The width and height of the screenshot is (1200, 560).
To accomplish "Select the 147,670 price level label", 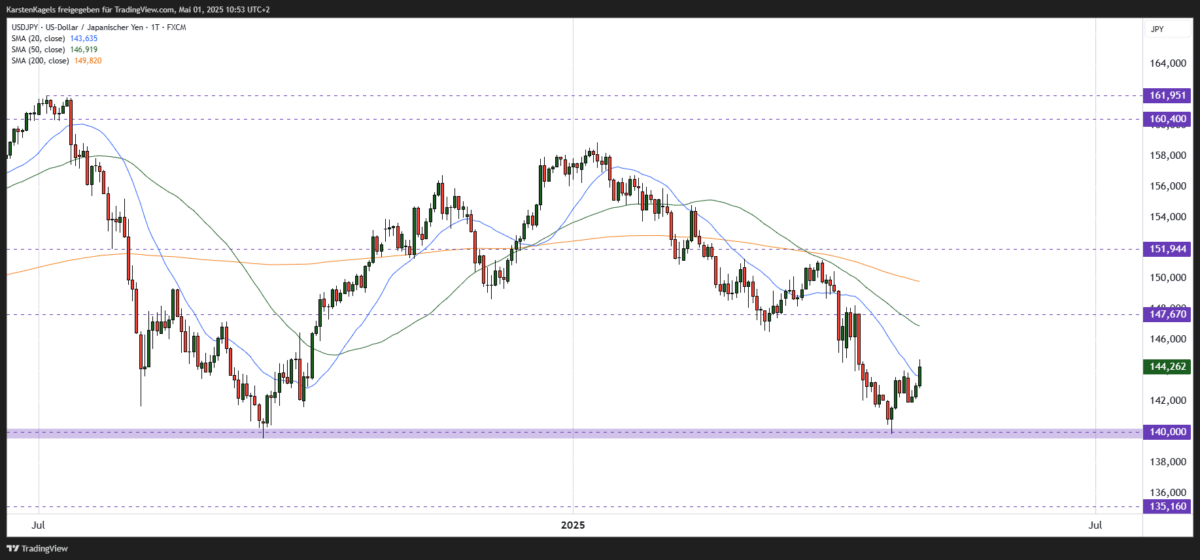I will (1167, 314).
